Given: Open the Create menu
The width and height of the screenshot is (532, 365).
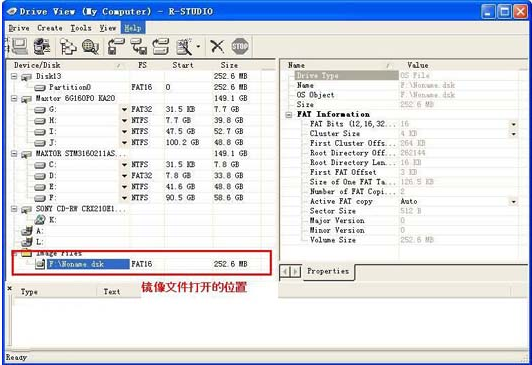Looking at the screenshot, I should point(50,28).
